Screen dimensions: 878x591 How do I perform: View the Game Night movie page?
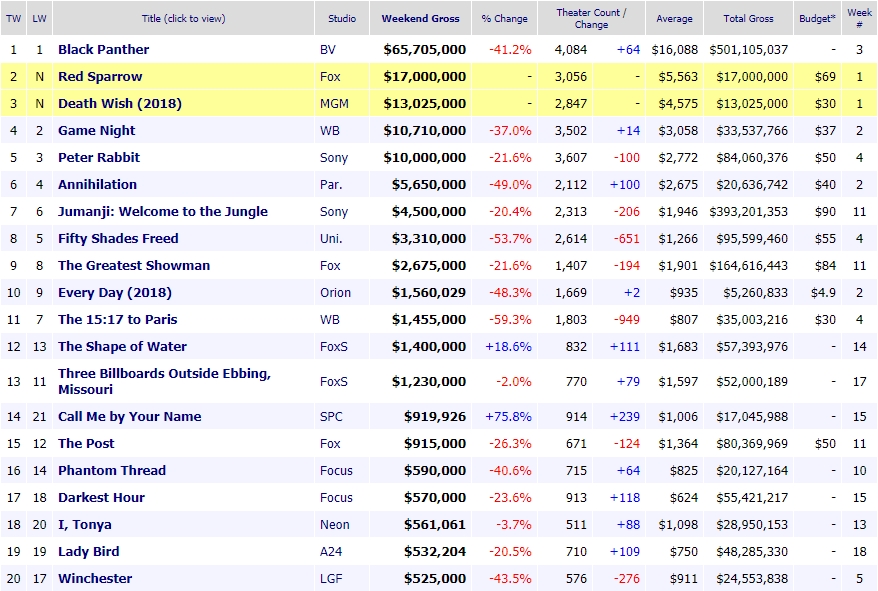click(x=97, y=131)
